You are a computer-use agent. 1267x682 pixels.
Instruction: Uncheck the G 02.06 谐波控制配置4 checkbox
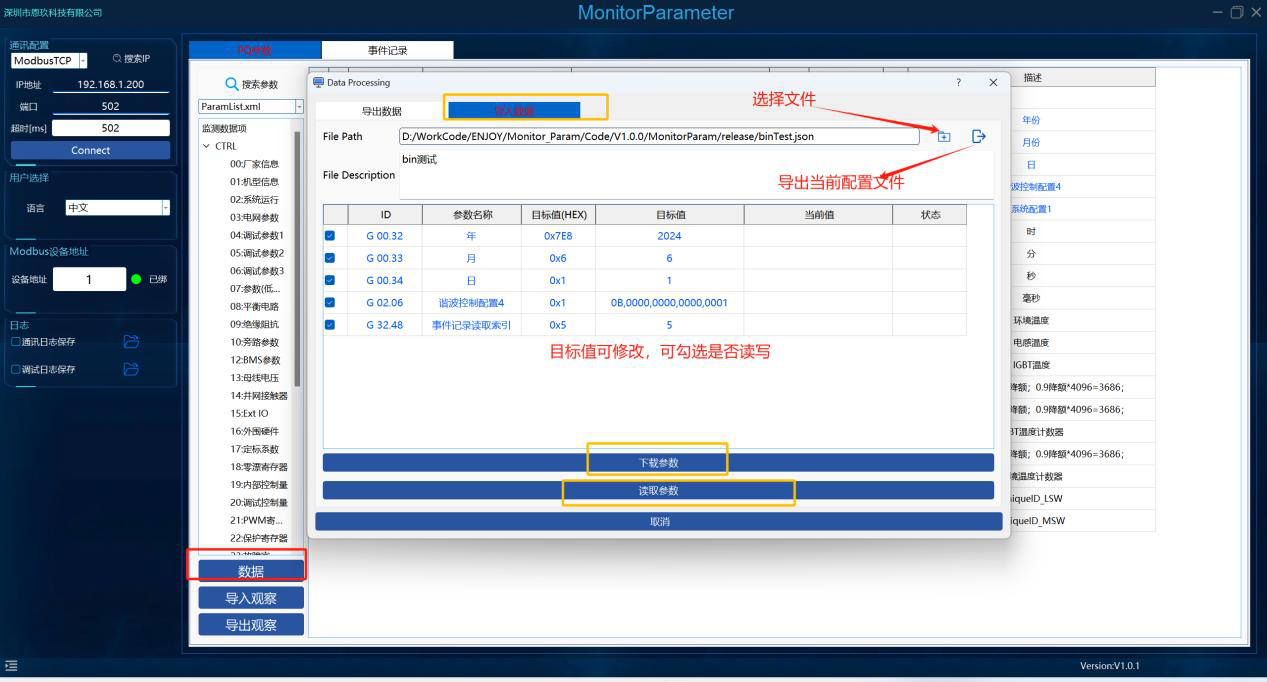coord(330,302)
